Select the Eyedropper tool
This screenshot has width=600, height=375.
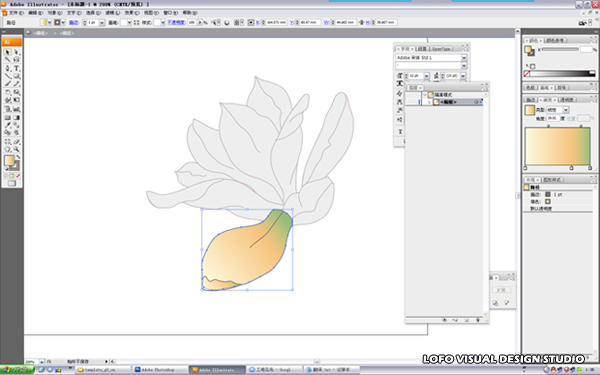tap(7, 125)
